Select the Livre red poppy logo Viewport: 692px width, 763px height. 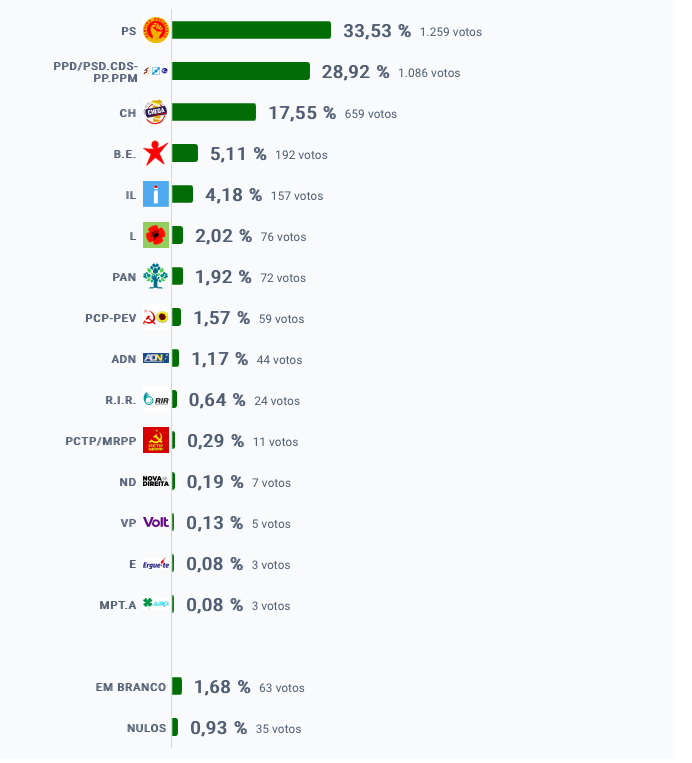point(156,236)
